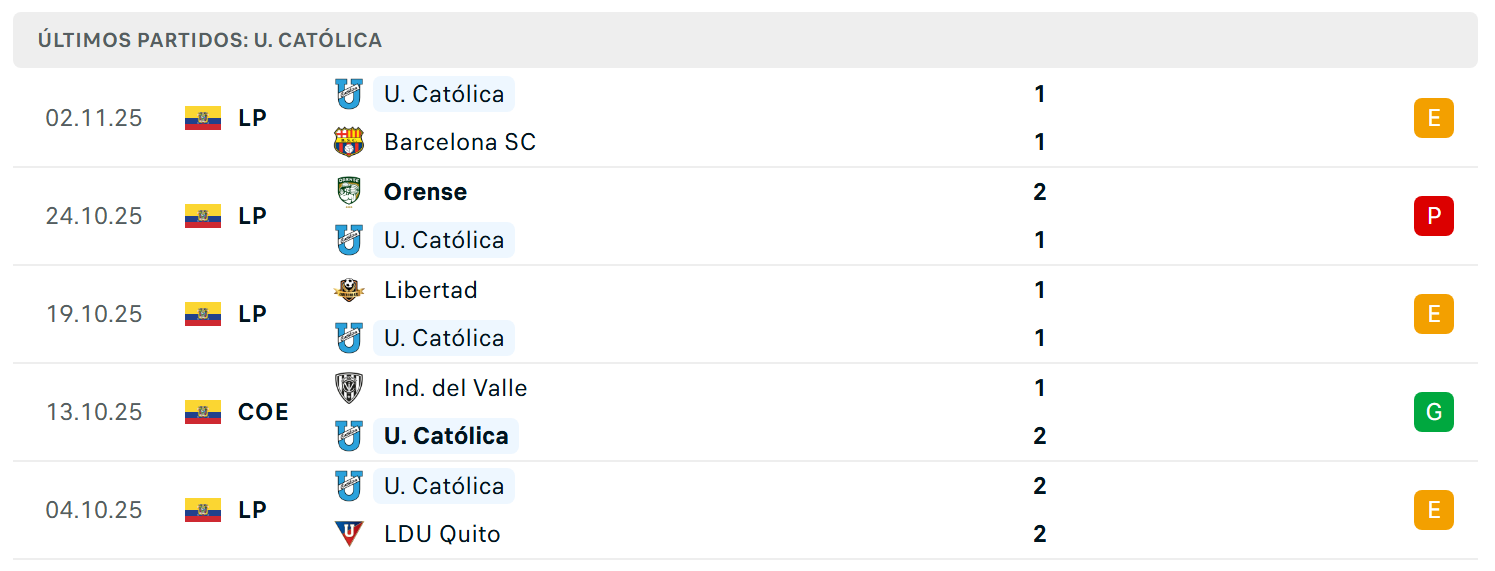The height and width of the screenshot is (571, 1495).
Task: Click the green G win badge
Action: click(1434, 412)
